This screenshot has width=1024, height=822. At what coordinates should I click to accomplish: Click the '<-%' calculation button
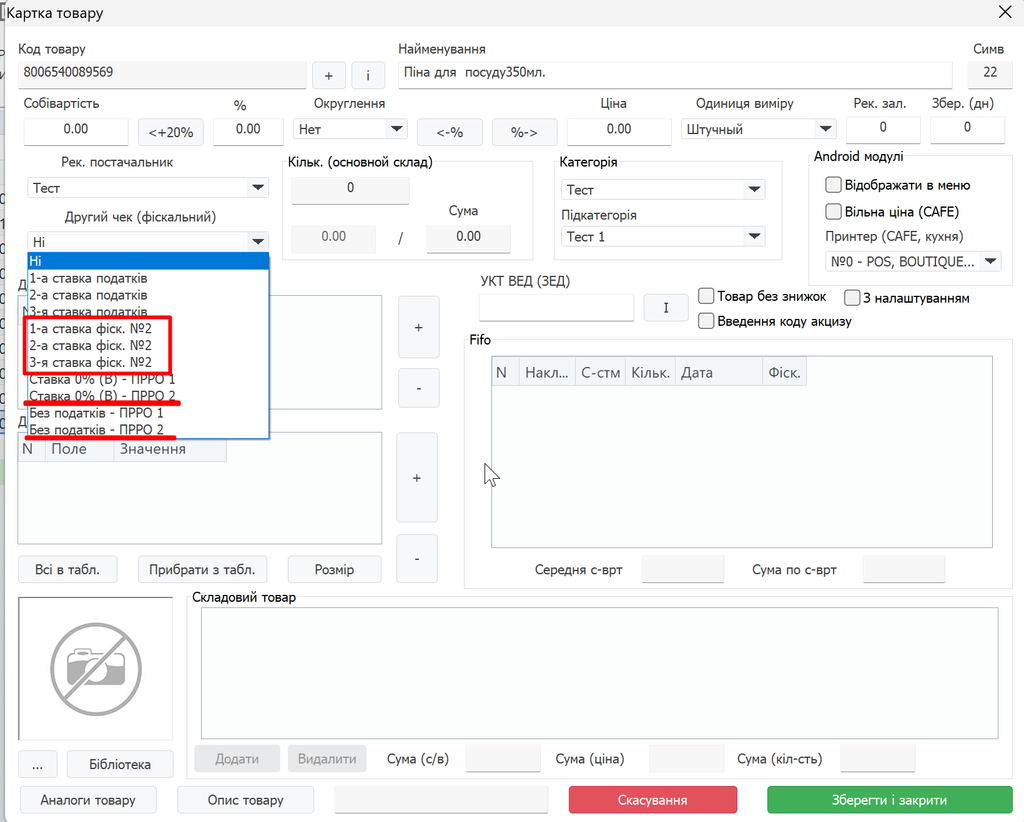(x=449, y=132)
